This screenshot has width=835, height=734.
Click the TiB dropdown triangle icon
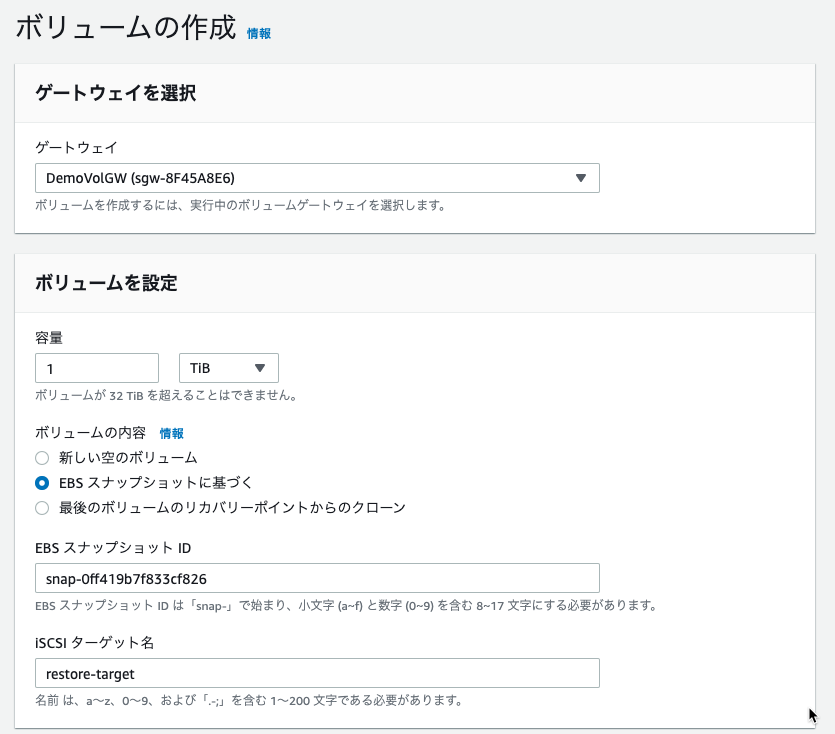pyautogui.click(x=260, y=368)
